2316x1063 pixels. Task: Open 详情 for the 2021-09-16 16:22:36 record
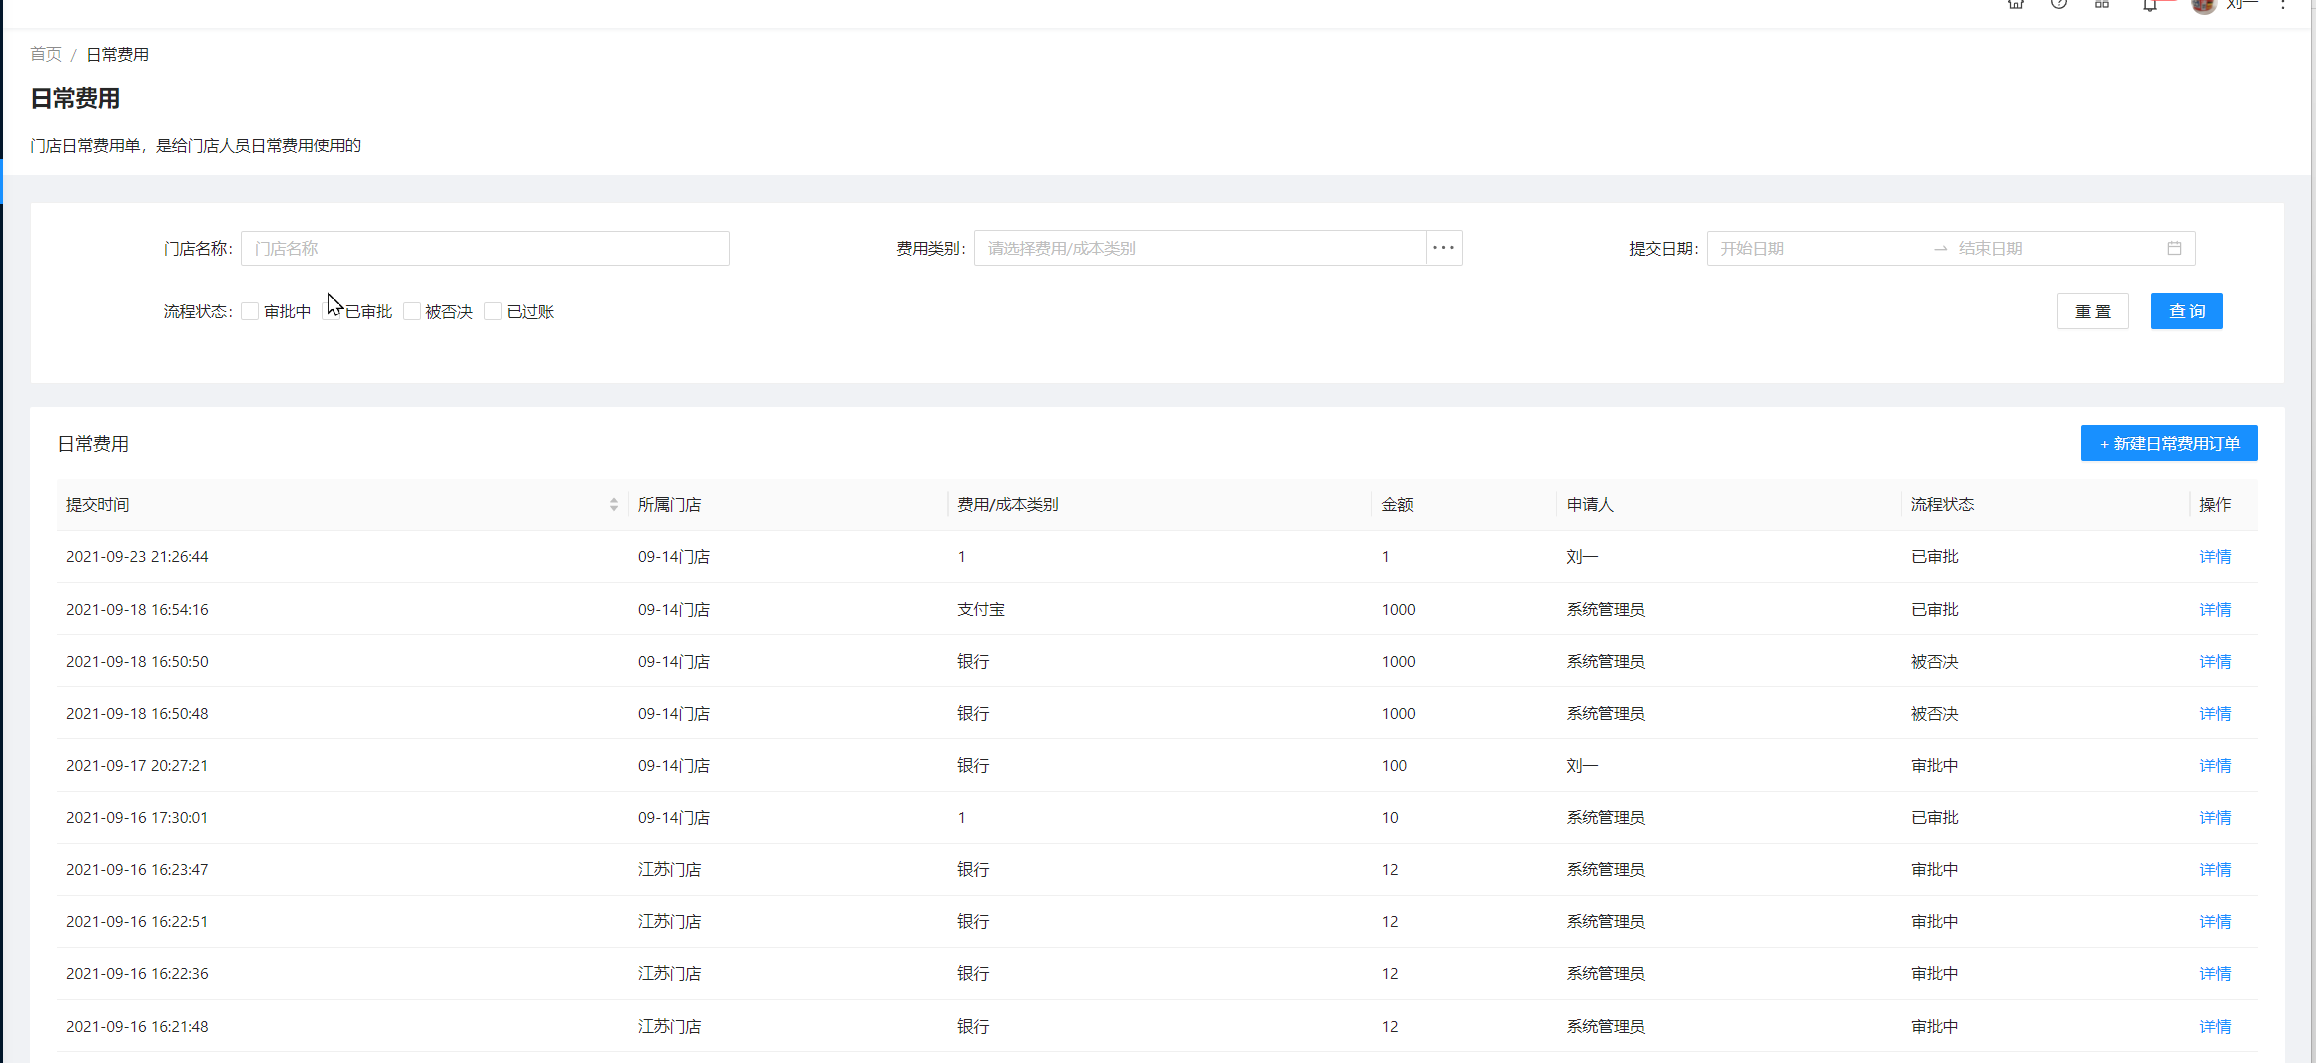pyautogui.click(x=2215, y=973)
